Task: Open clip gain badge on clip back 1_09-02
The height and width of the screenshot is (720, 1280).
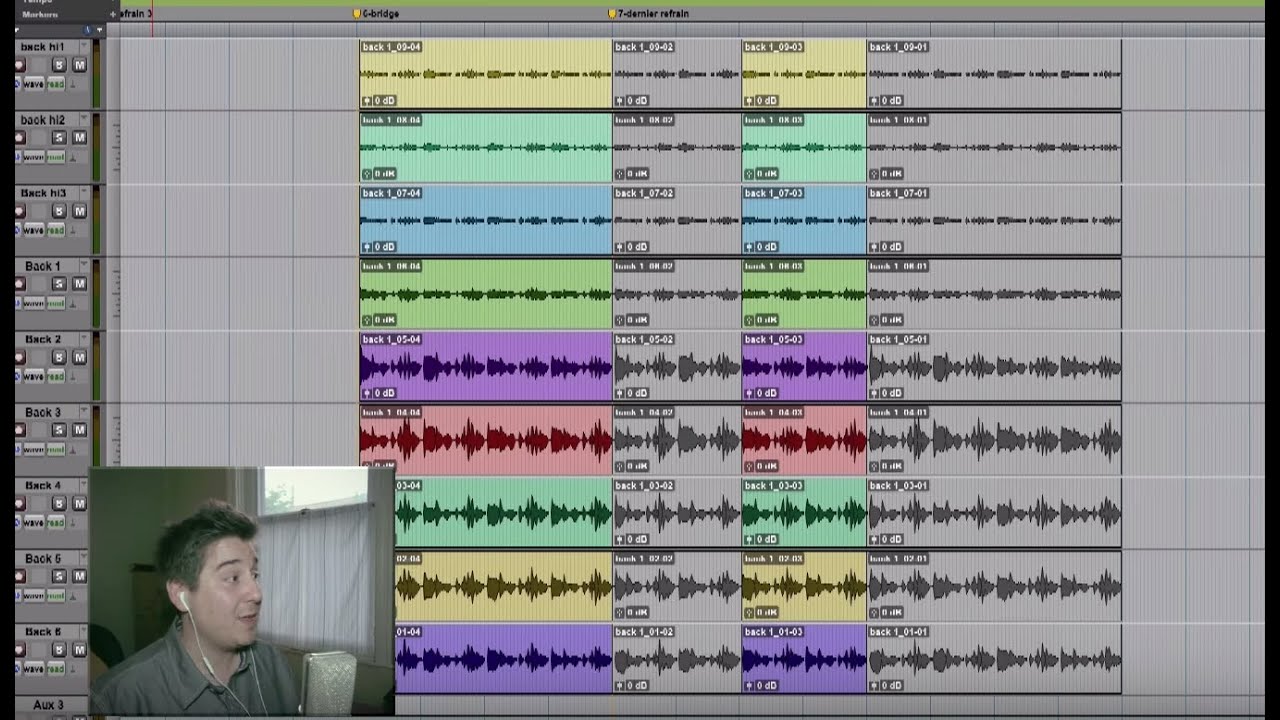Action: coord(620,100)
